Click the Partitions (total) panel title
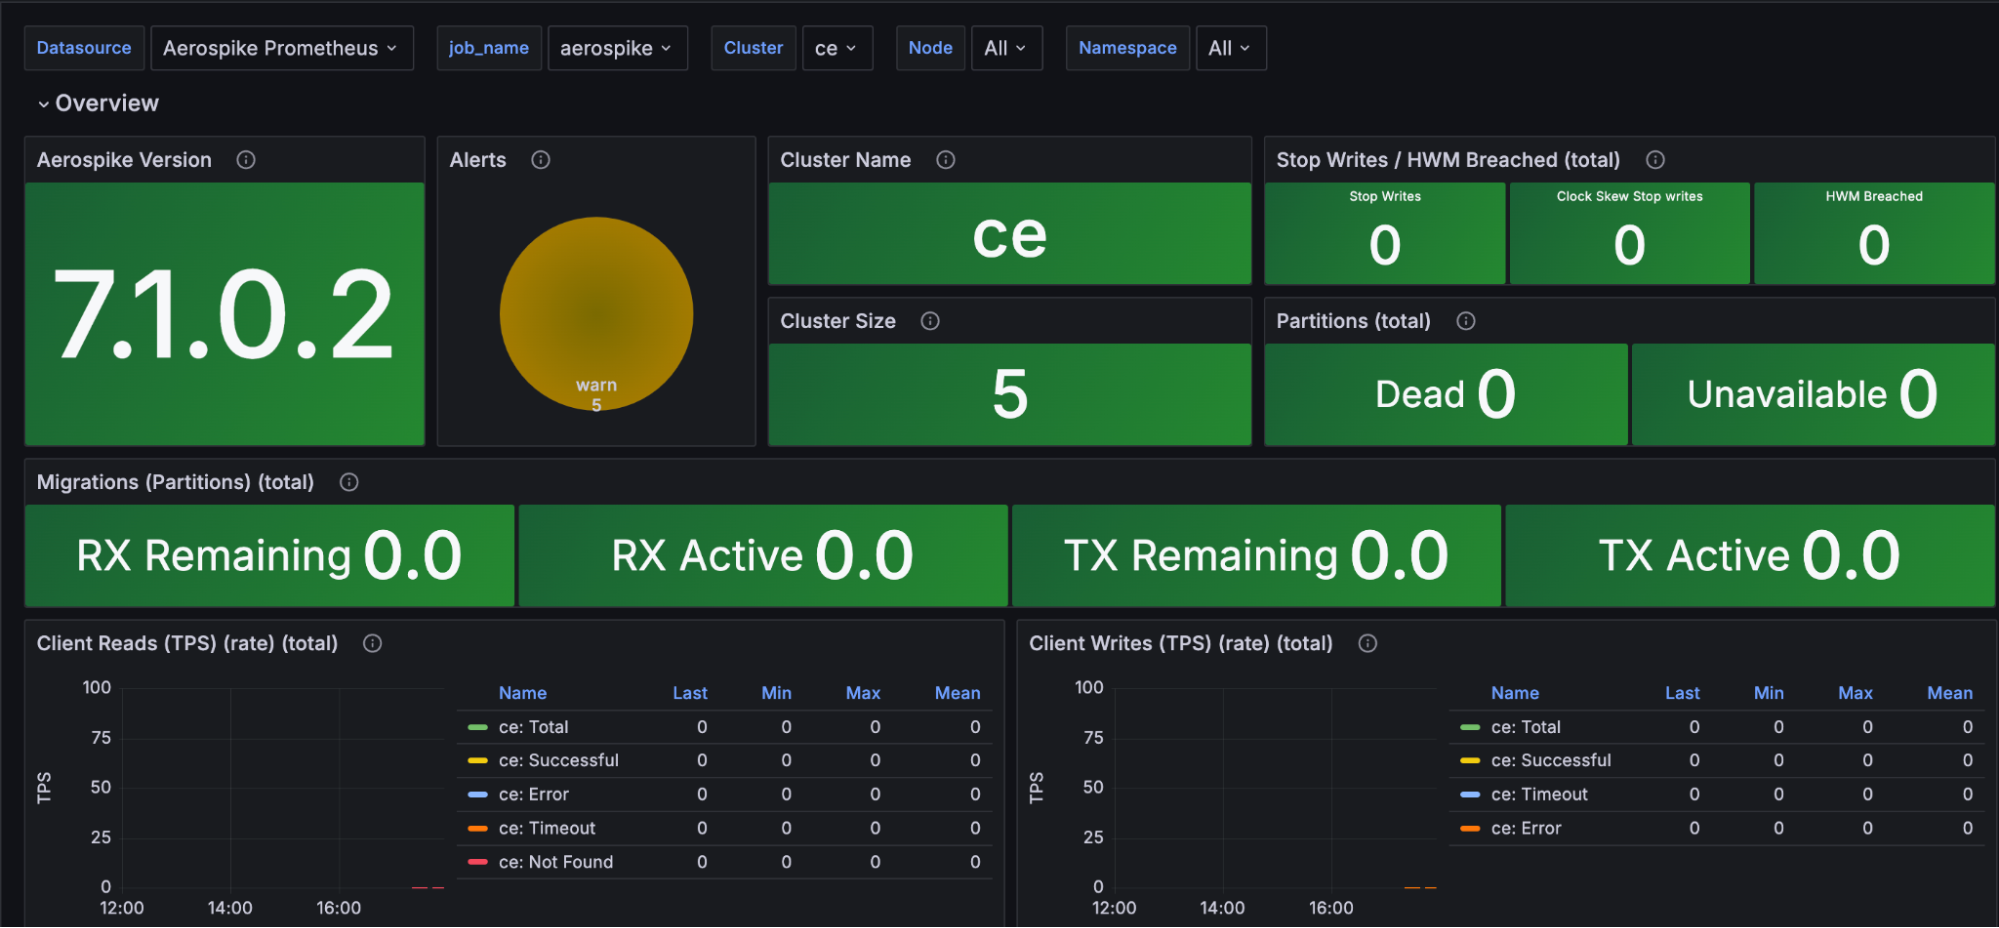 (x=1353, y=321)
